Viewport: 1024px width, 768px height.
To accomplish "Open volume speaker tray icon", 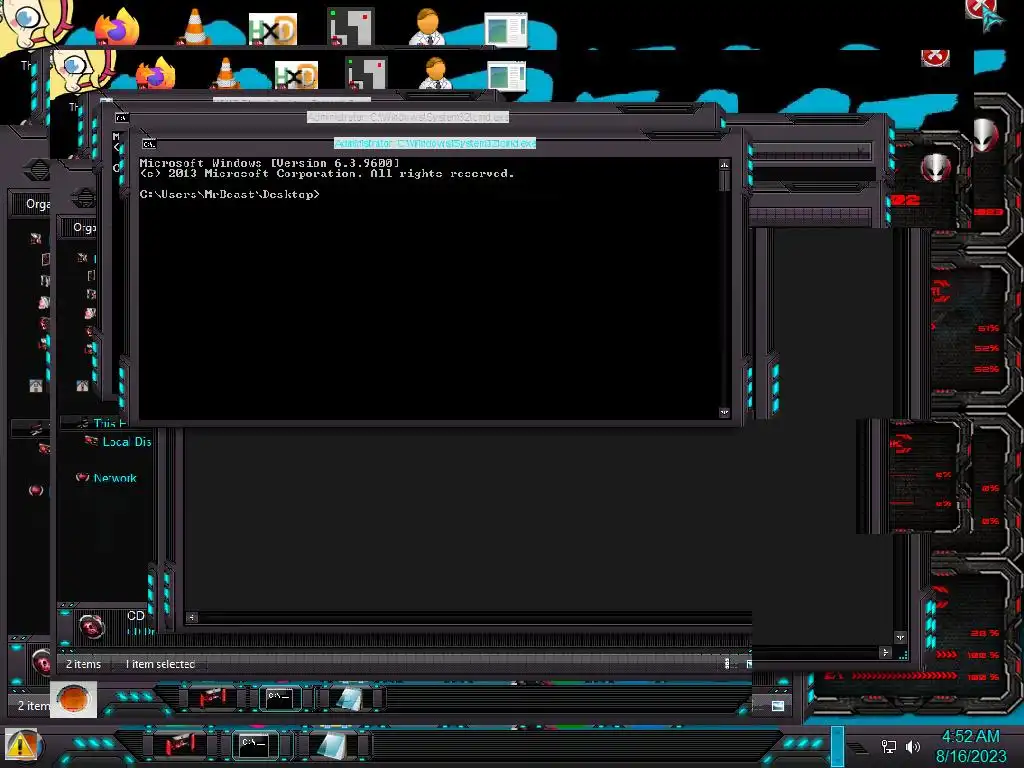I will (x=913, y=746).
